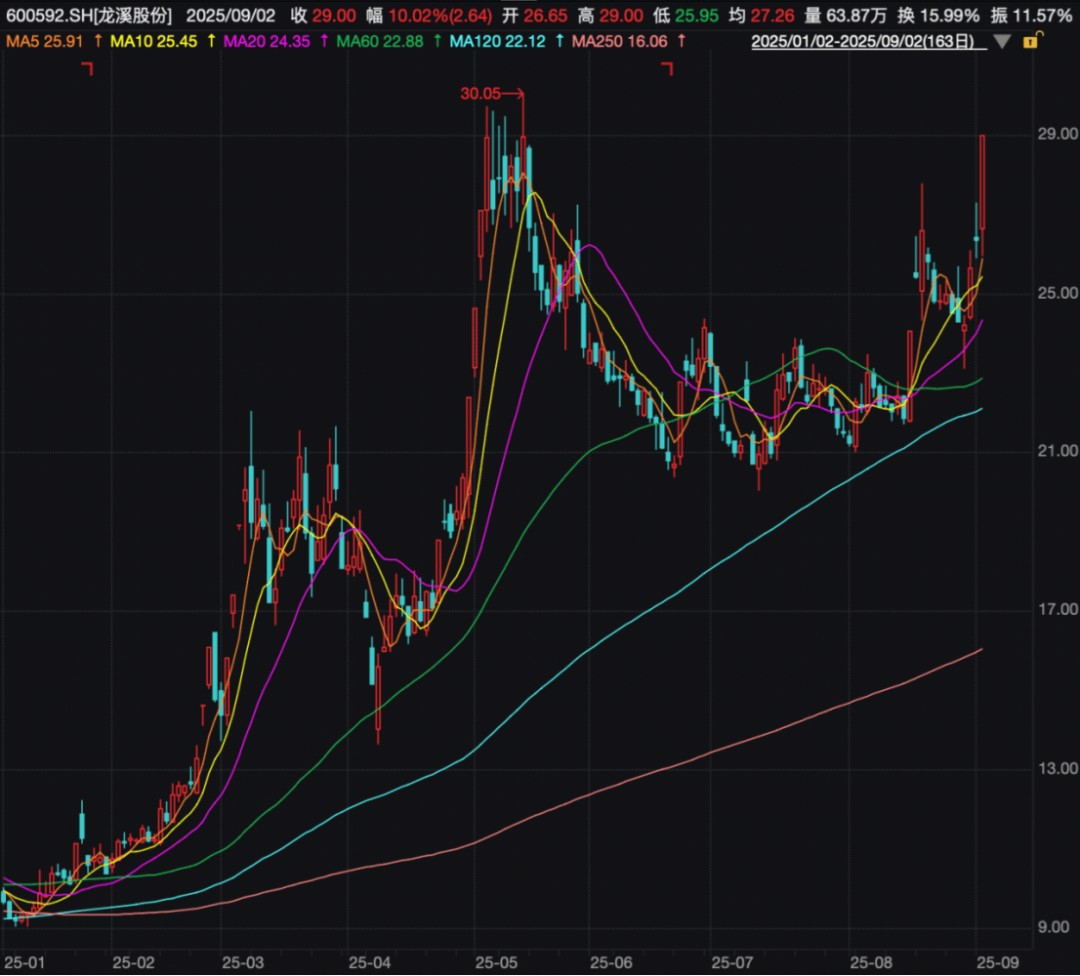
Task: Click the 600592.SH stock name title
Action: [88, 16]
